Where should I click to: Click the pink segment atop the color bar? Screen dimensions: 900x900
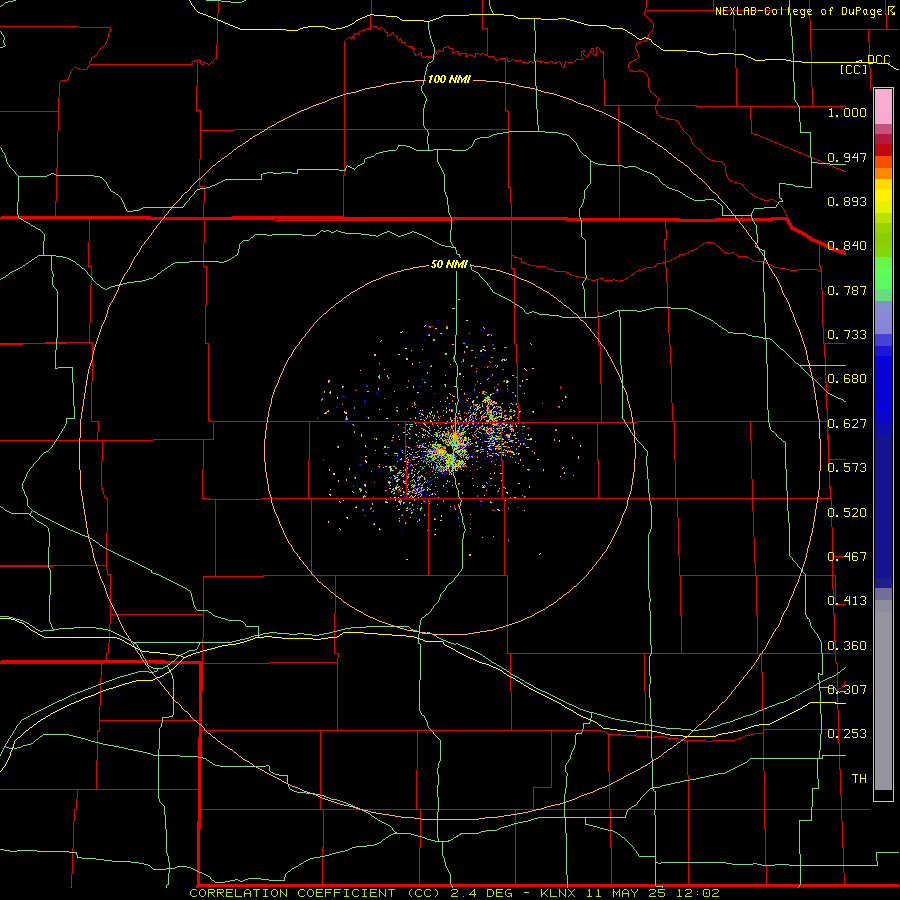[883, 107]
